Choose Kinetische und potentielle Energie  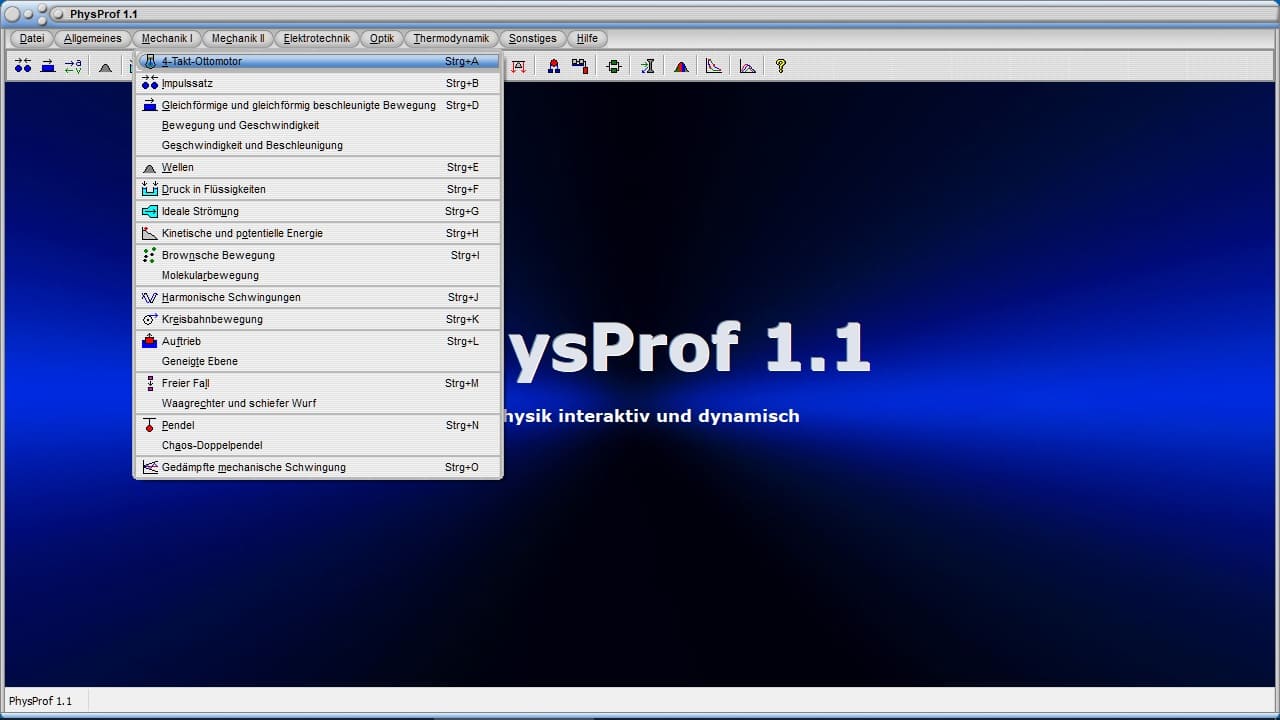pos(318,233)
